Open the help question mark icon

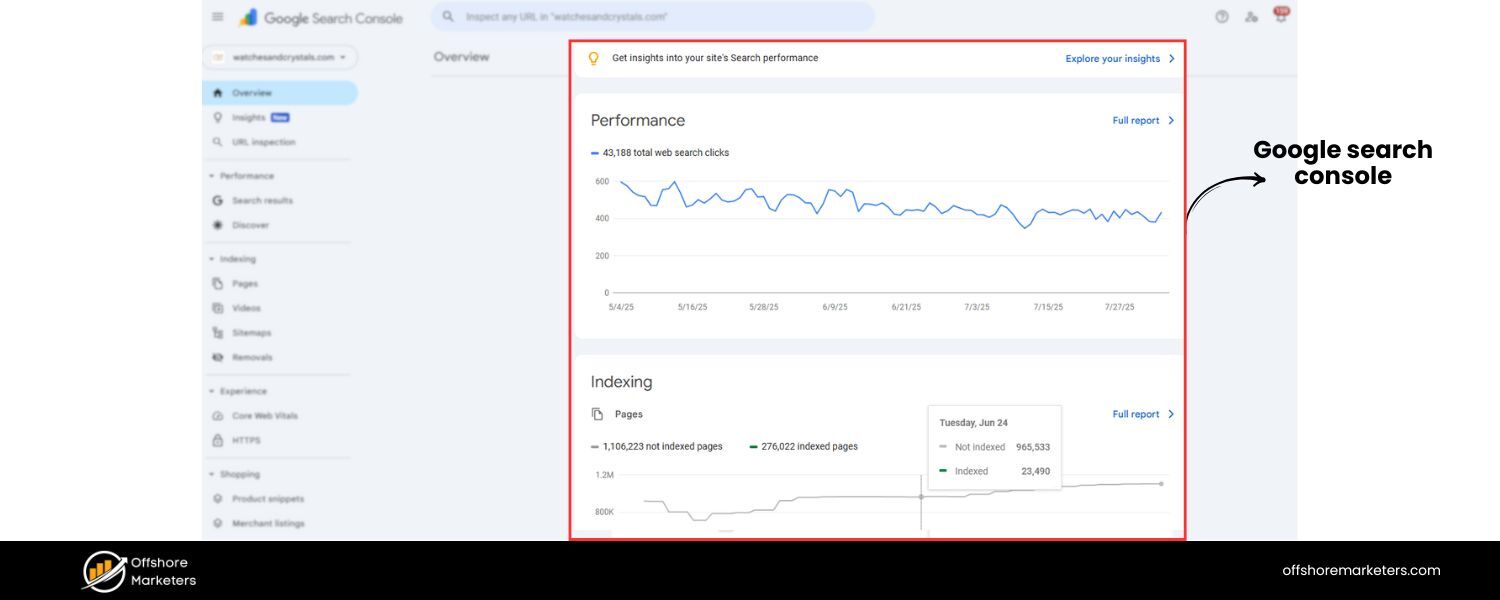tap(1221, 17)
